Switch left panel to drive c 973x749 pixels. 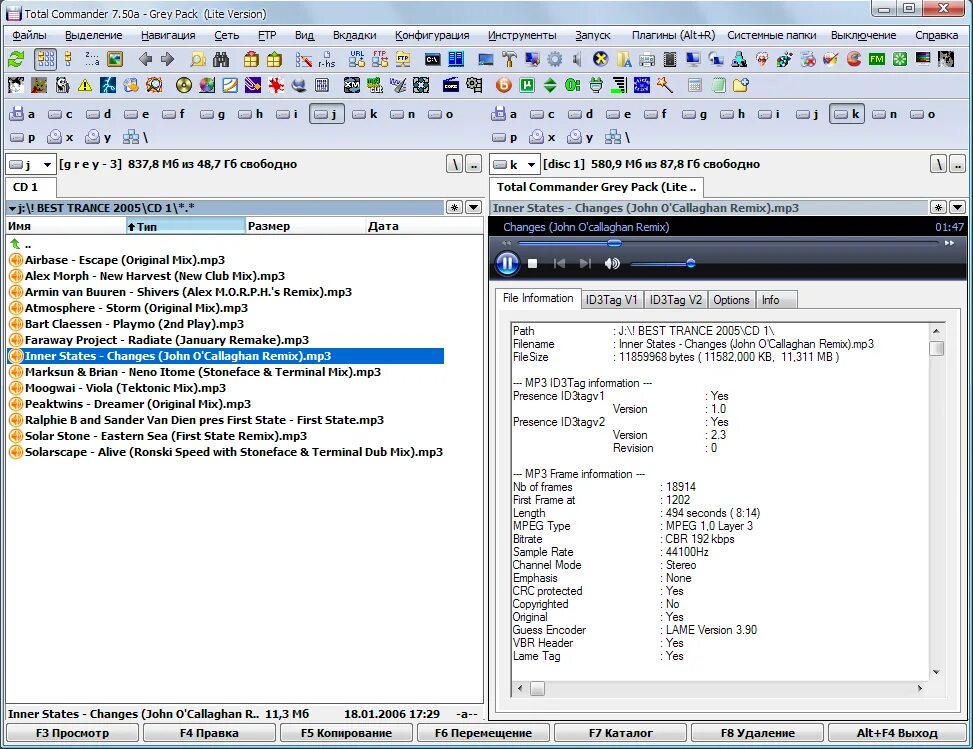pos(61,114)
